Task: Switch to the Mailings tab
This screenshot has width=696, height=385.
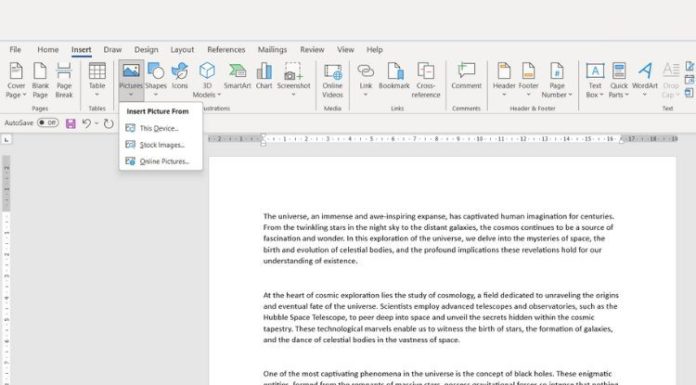Action: tap(272, 50)
